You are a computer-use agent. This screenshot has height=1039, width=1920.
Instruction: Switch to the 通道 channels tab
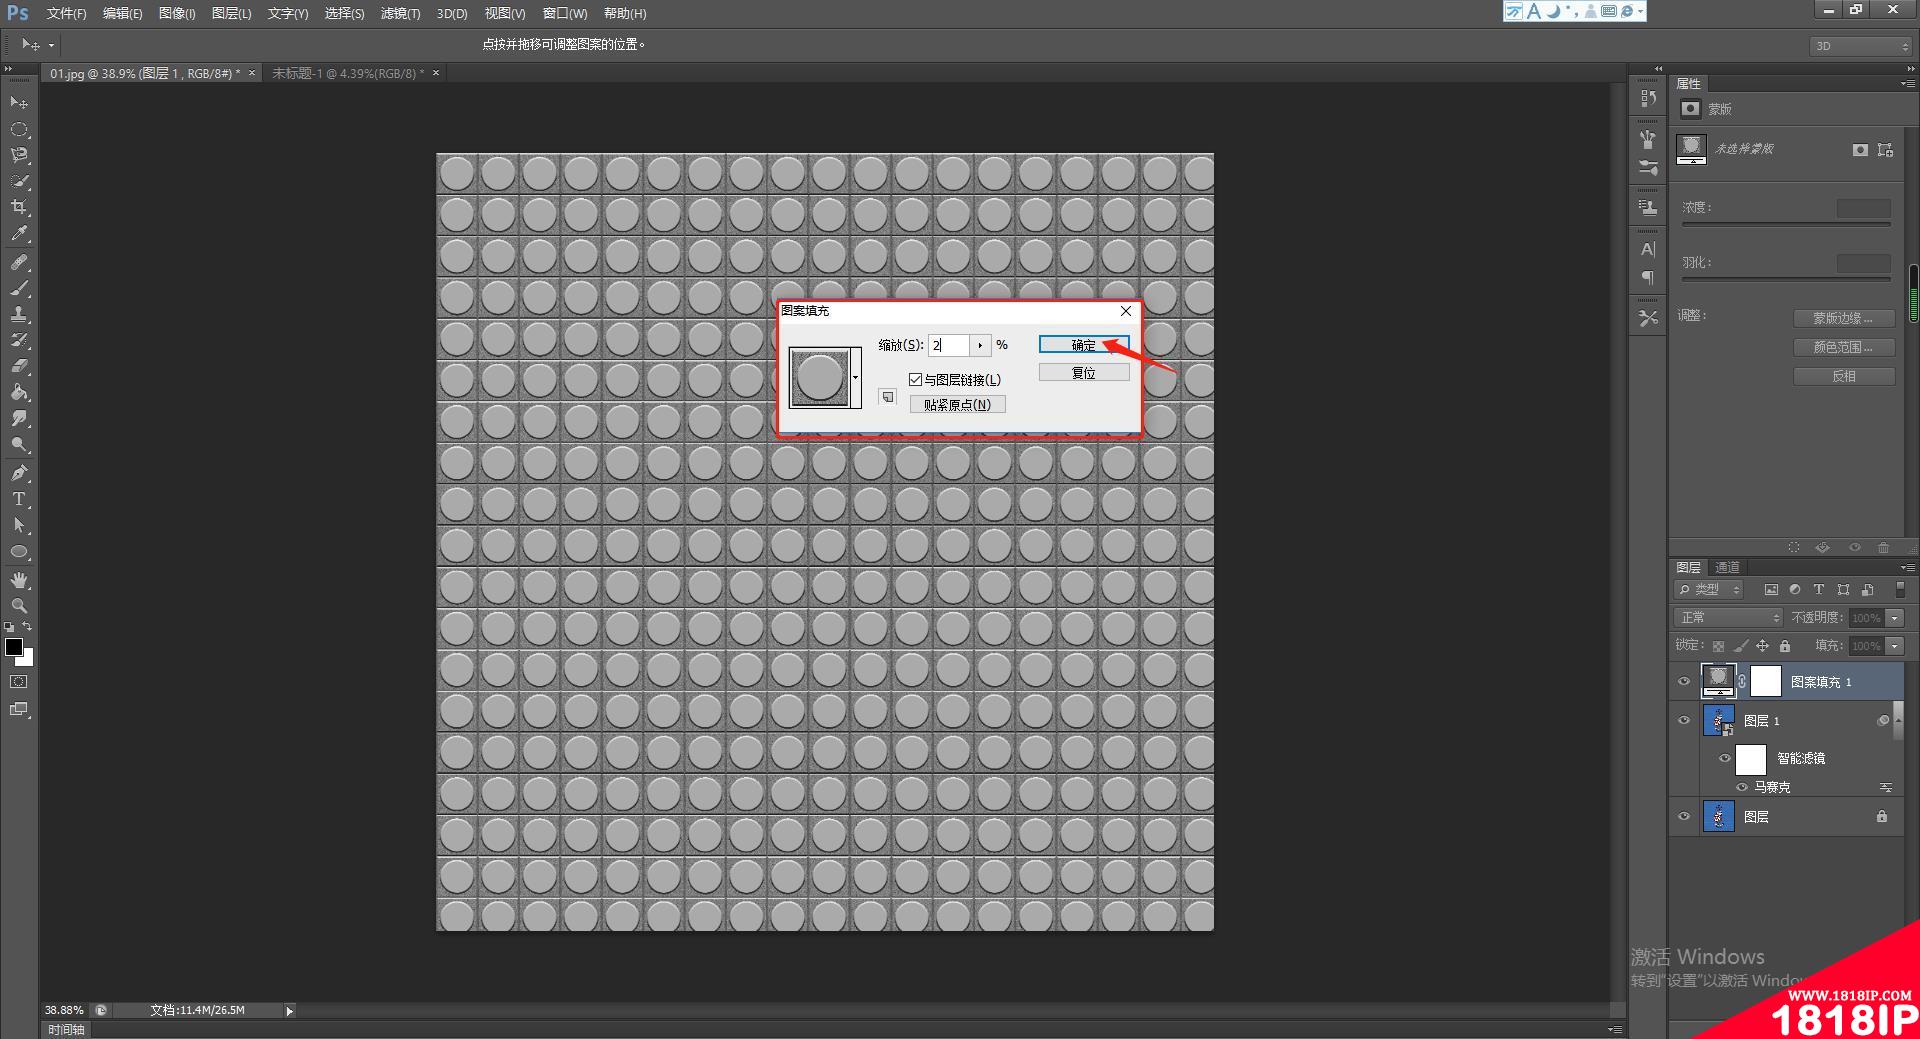point(1727,567)
